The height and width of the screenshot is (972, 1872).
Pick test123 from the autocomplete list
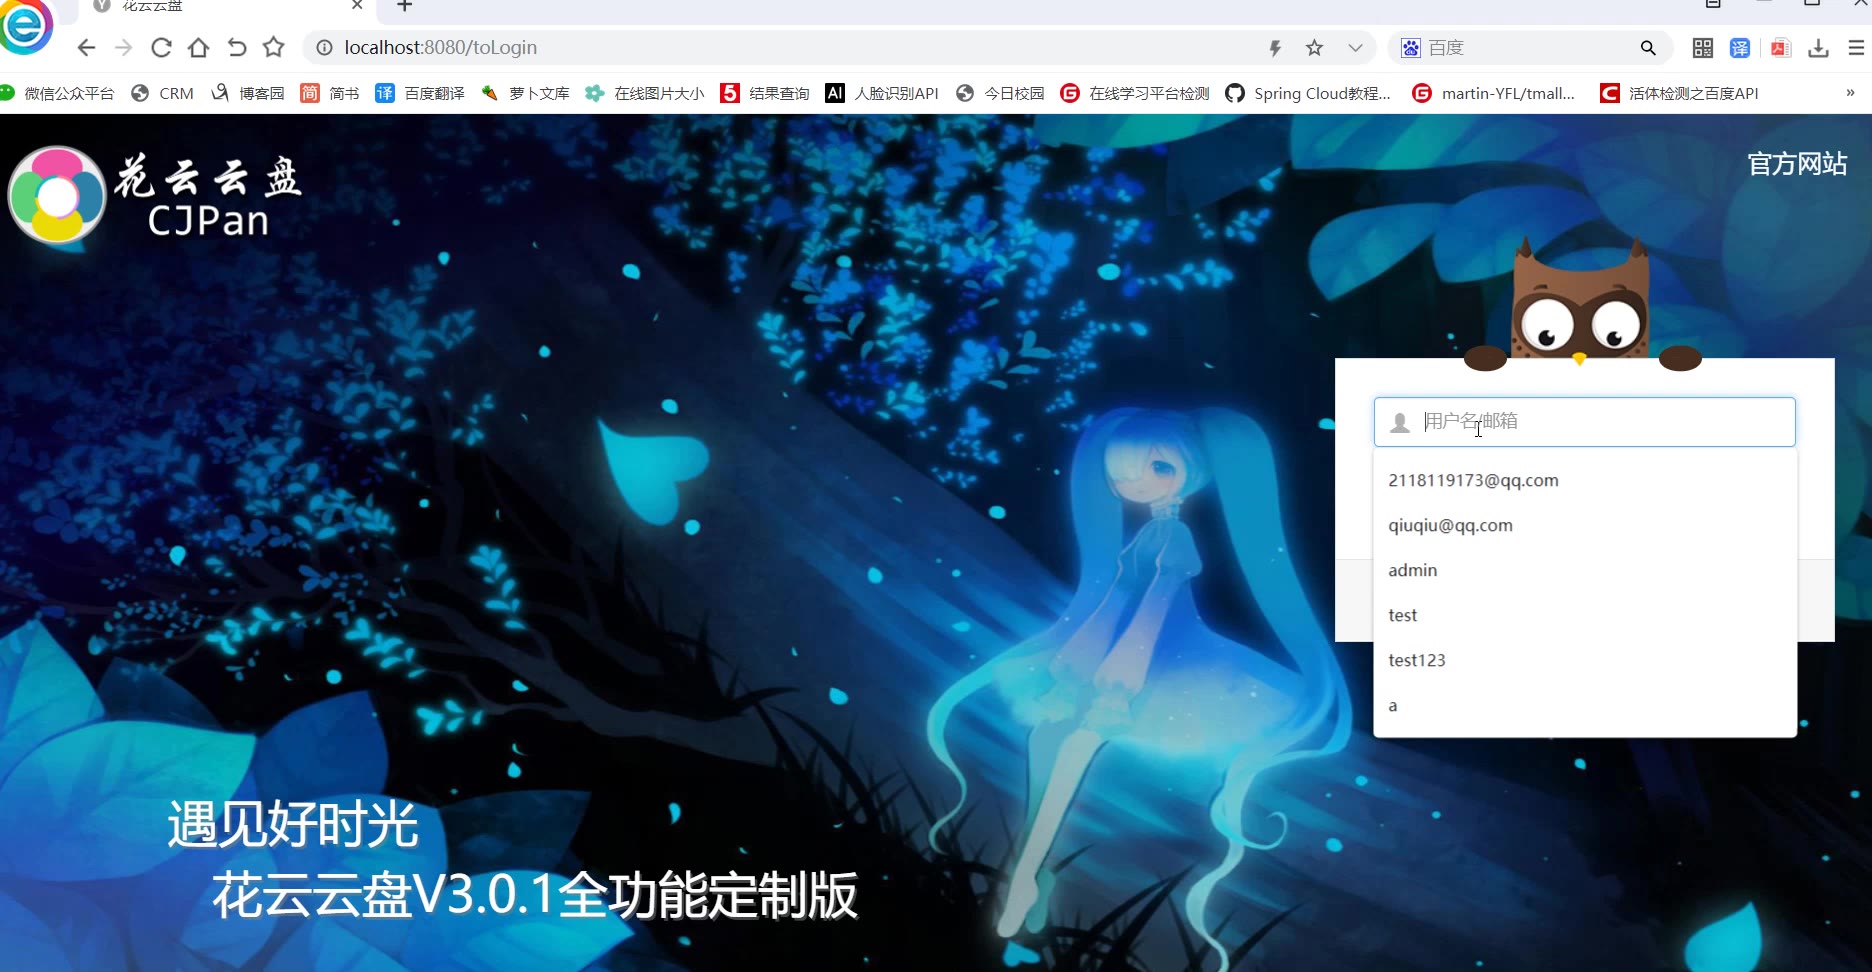[x=1585, y=660]
